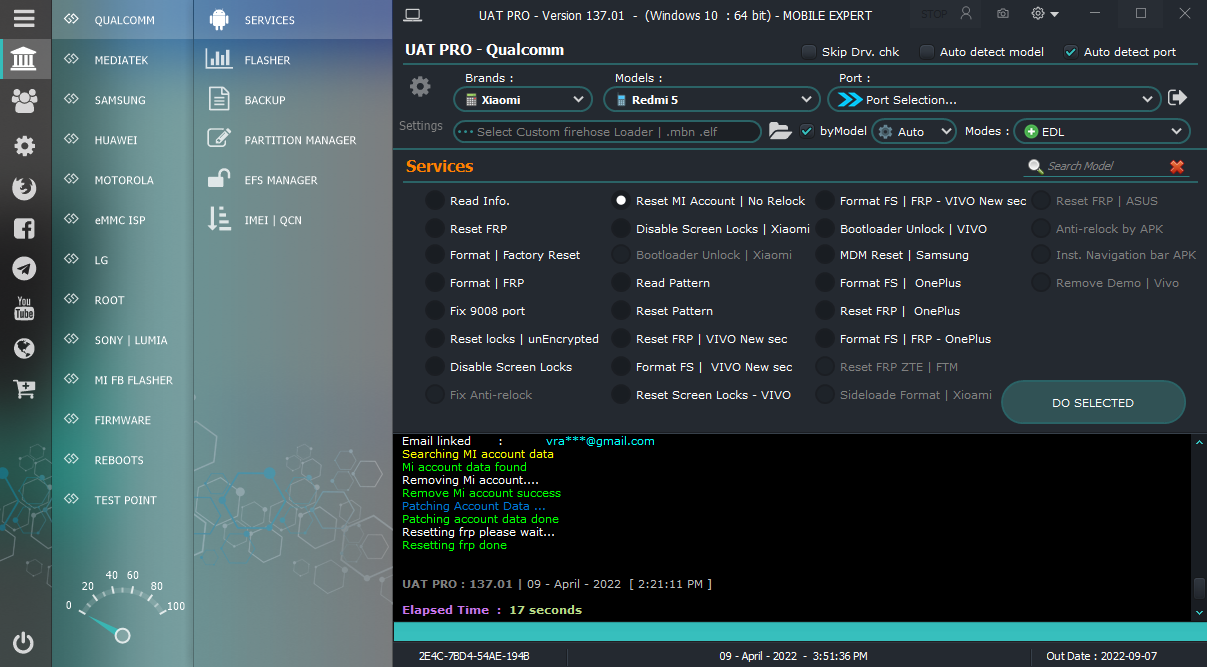This screenshot has height=667, width=1207.
Task: Toggle the byModel checkbox
Action: pyautogui.click(x=807, y=130)
